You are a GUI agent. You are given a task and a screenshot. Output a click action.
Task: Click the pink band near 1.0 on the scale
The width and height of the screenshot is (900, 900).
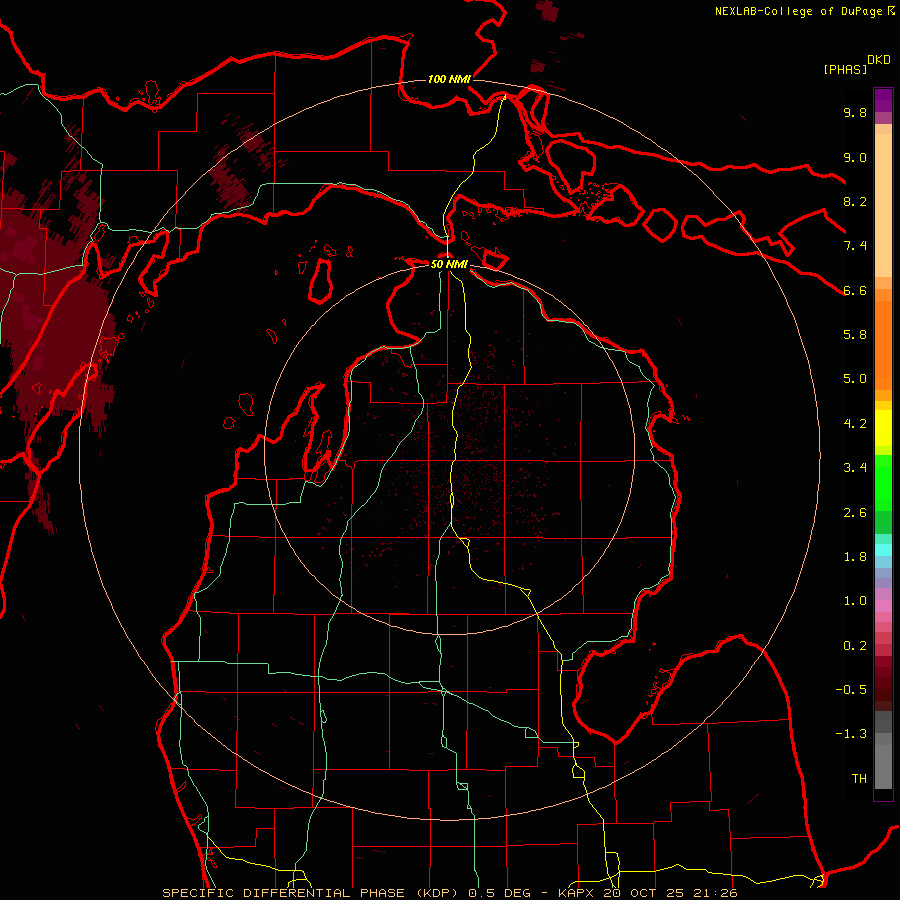pyautogui.click(x=883, y=606)
